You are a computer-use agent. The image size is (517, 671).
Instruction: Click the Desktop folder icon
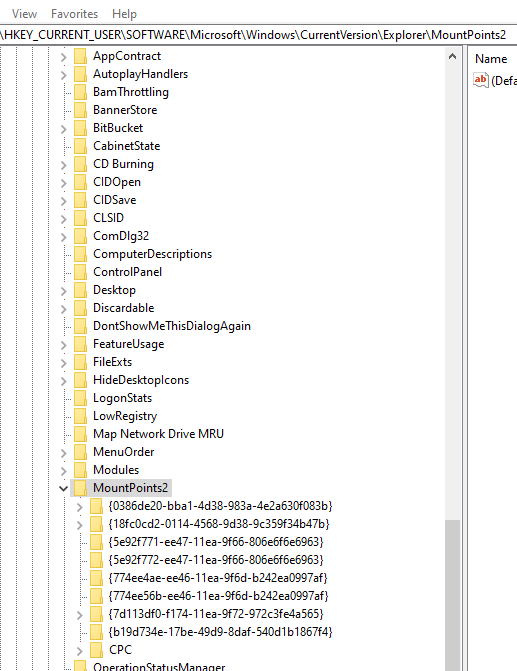coord(80,290)
